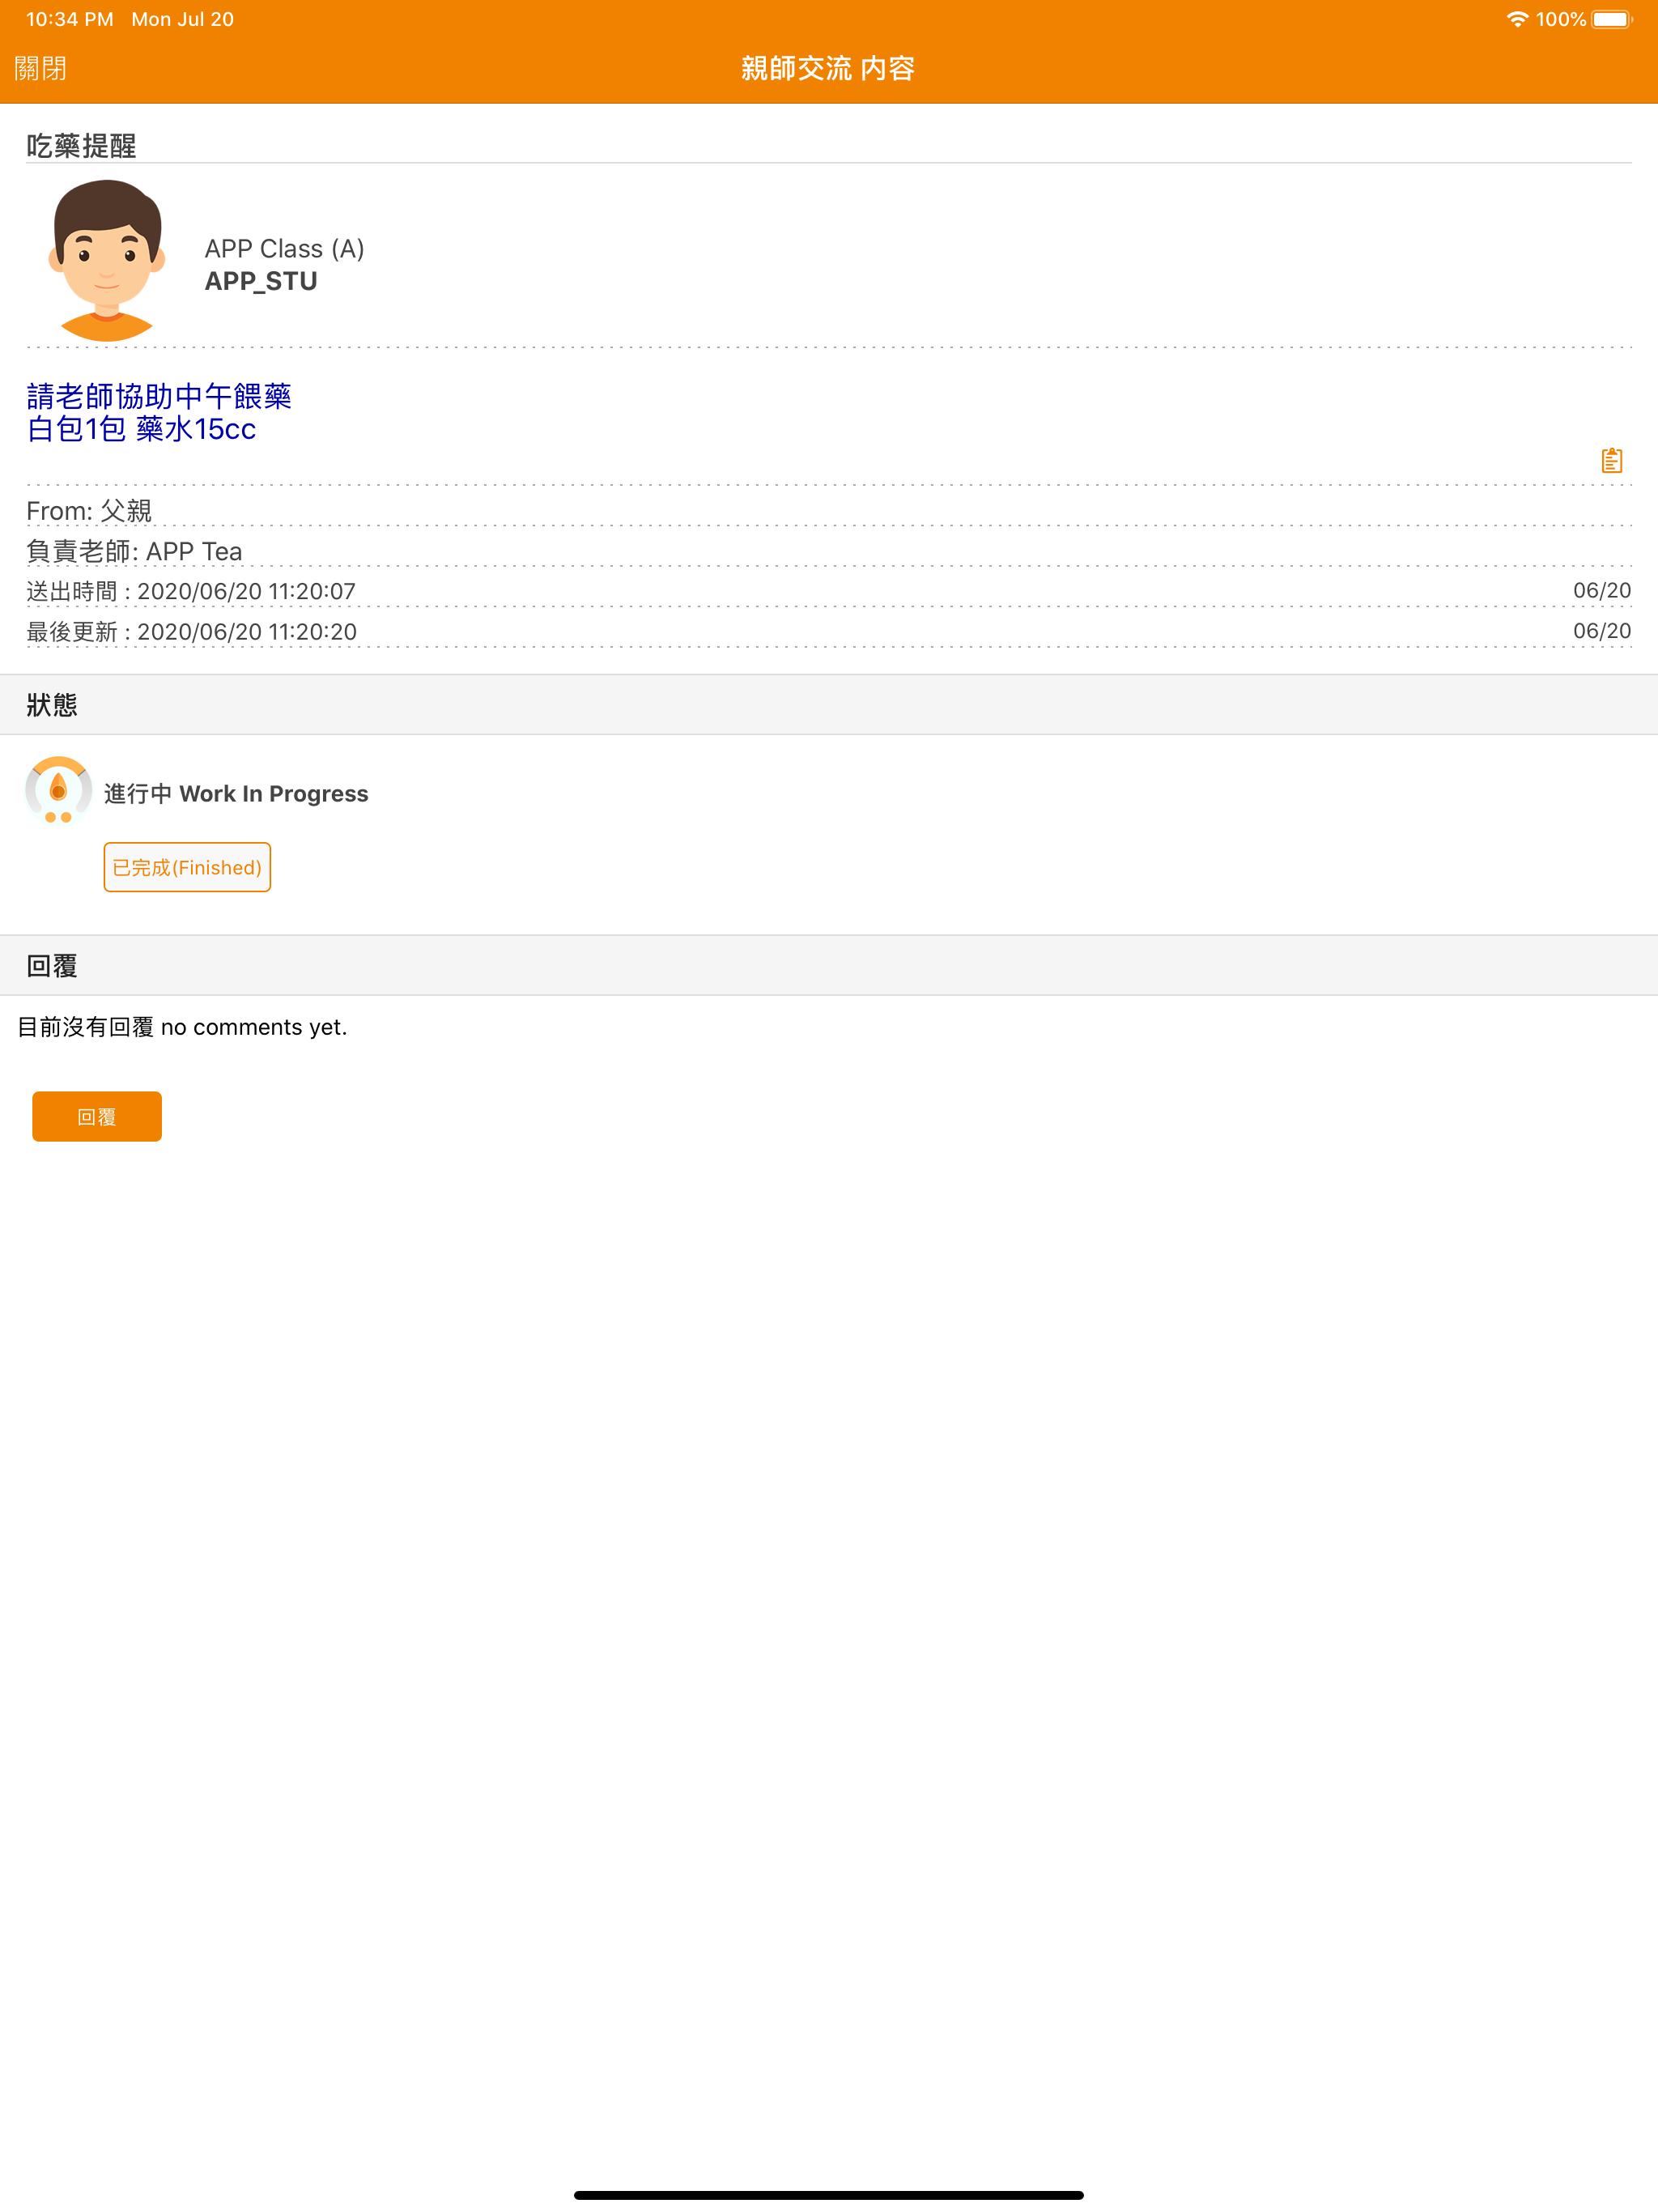Click the 10:34 PM clock in status bar
Screen dimensions: 1658x2212
tap(69, 19)
